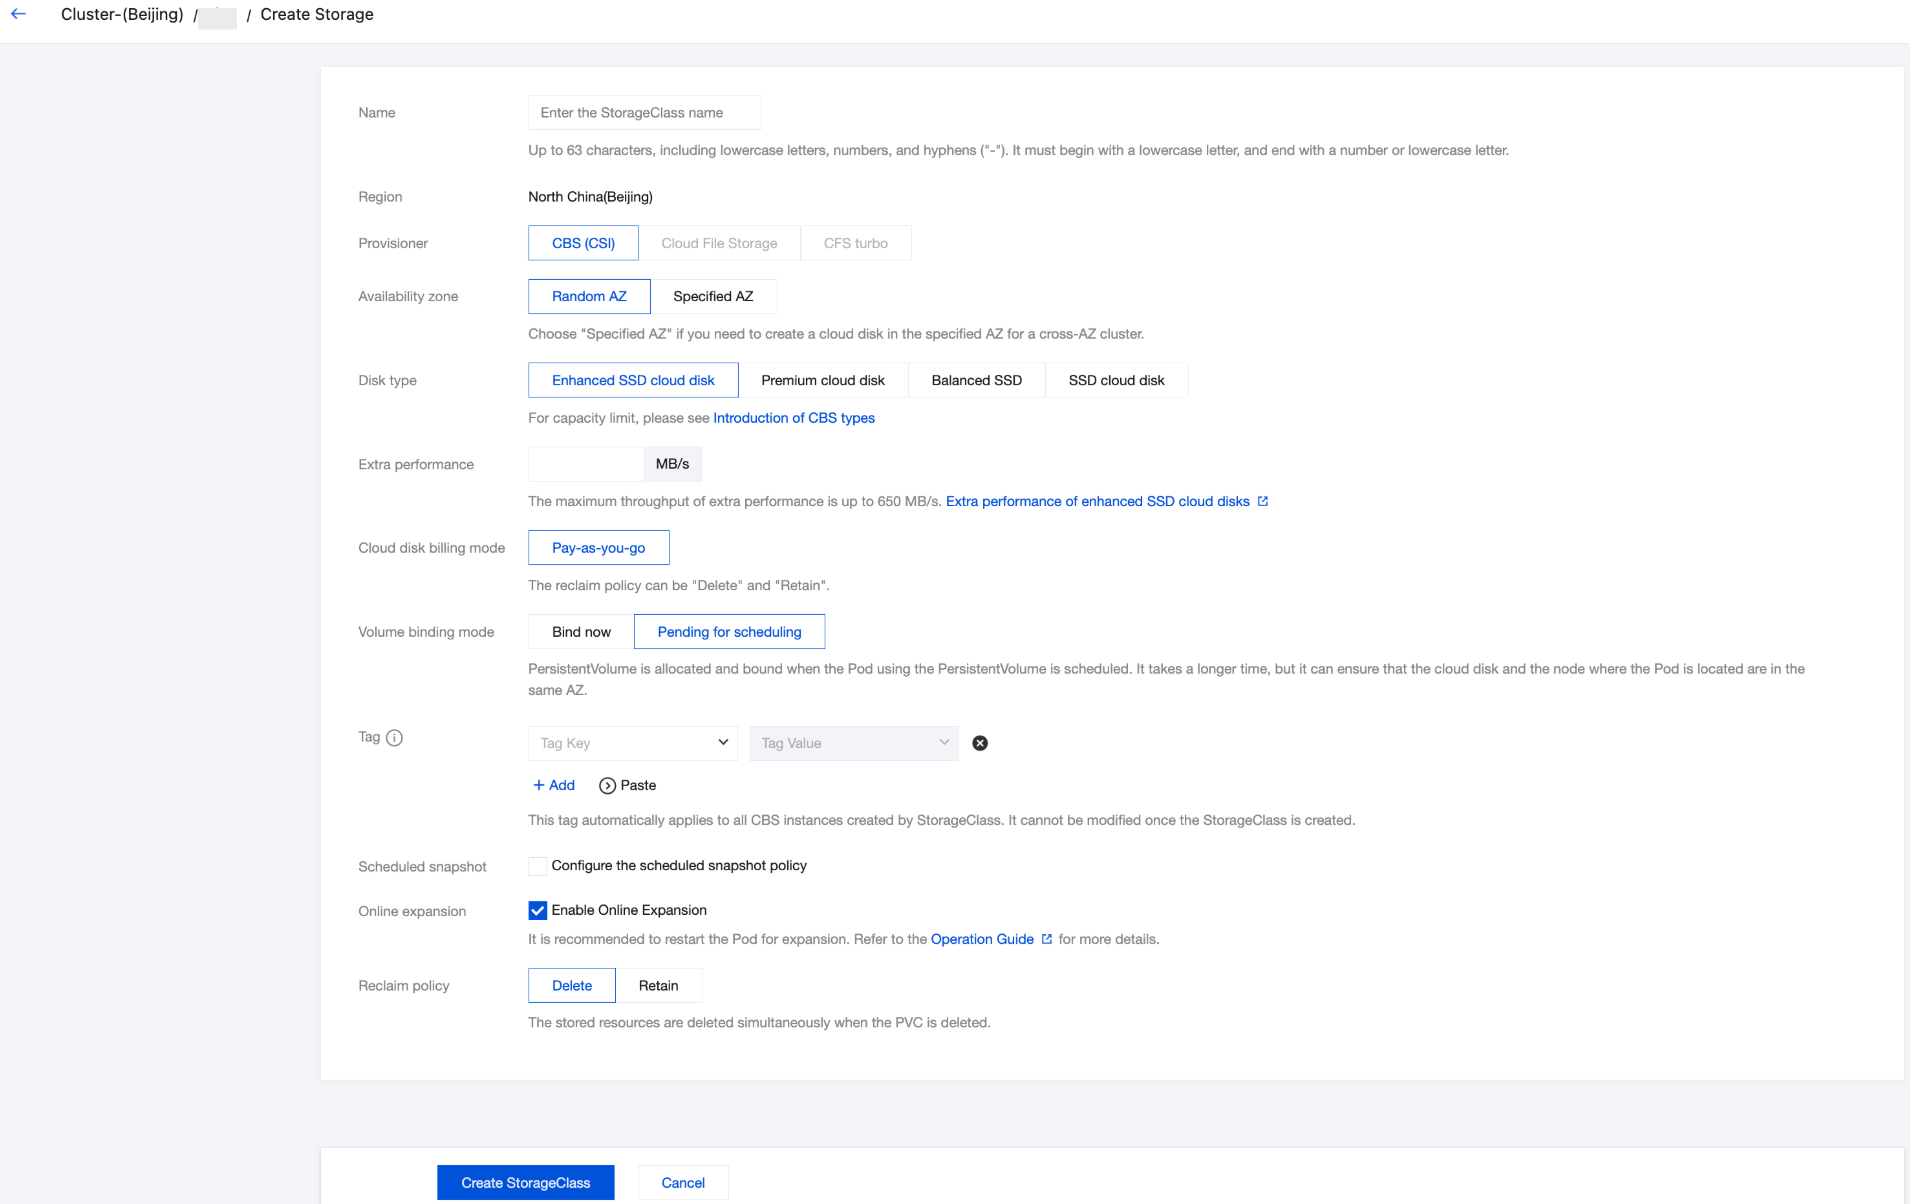
Task: Uncheck Enable Online Expansion
Action: point(538,910)
